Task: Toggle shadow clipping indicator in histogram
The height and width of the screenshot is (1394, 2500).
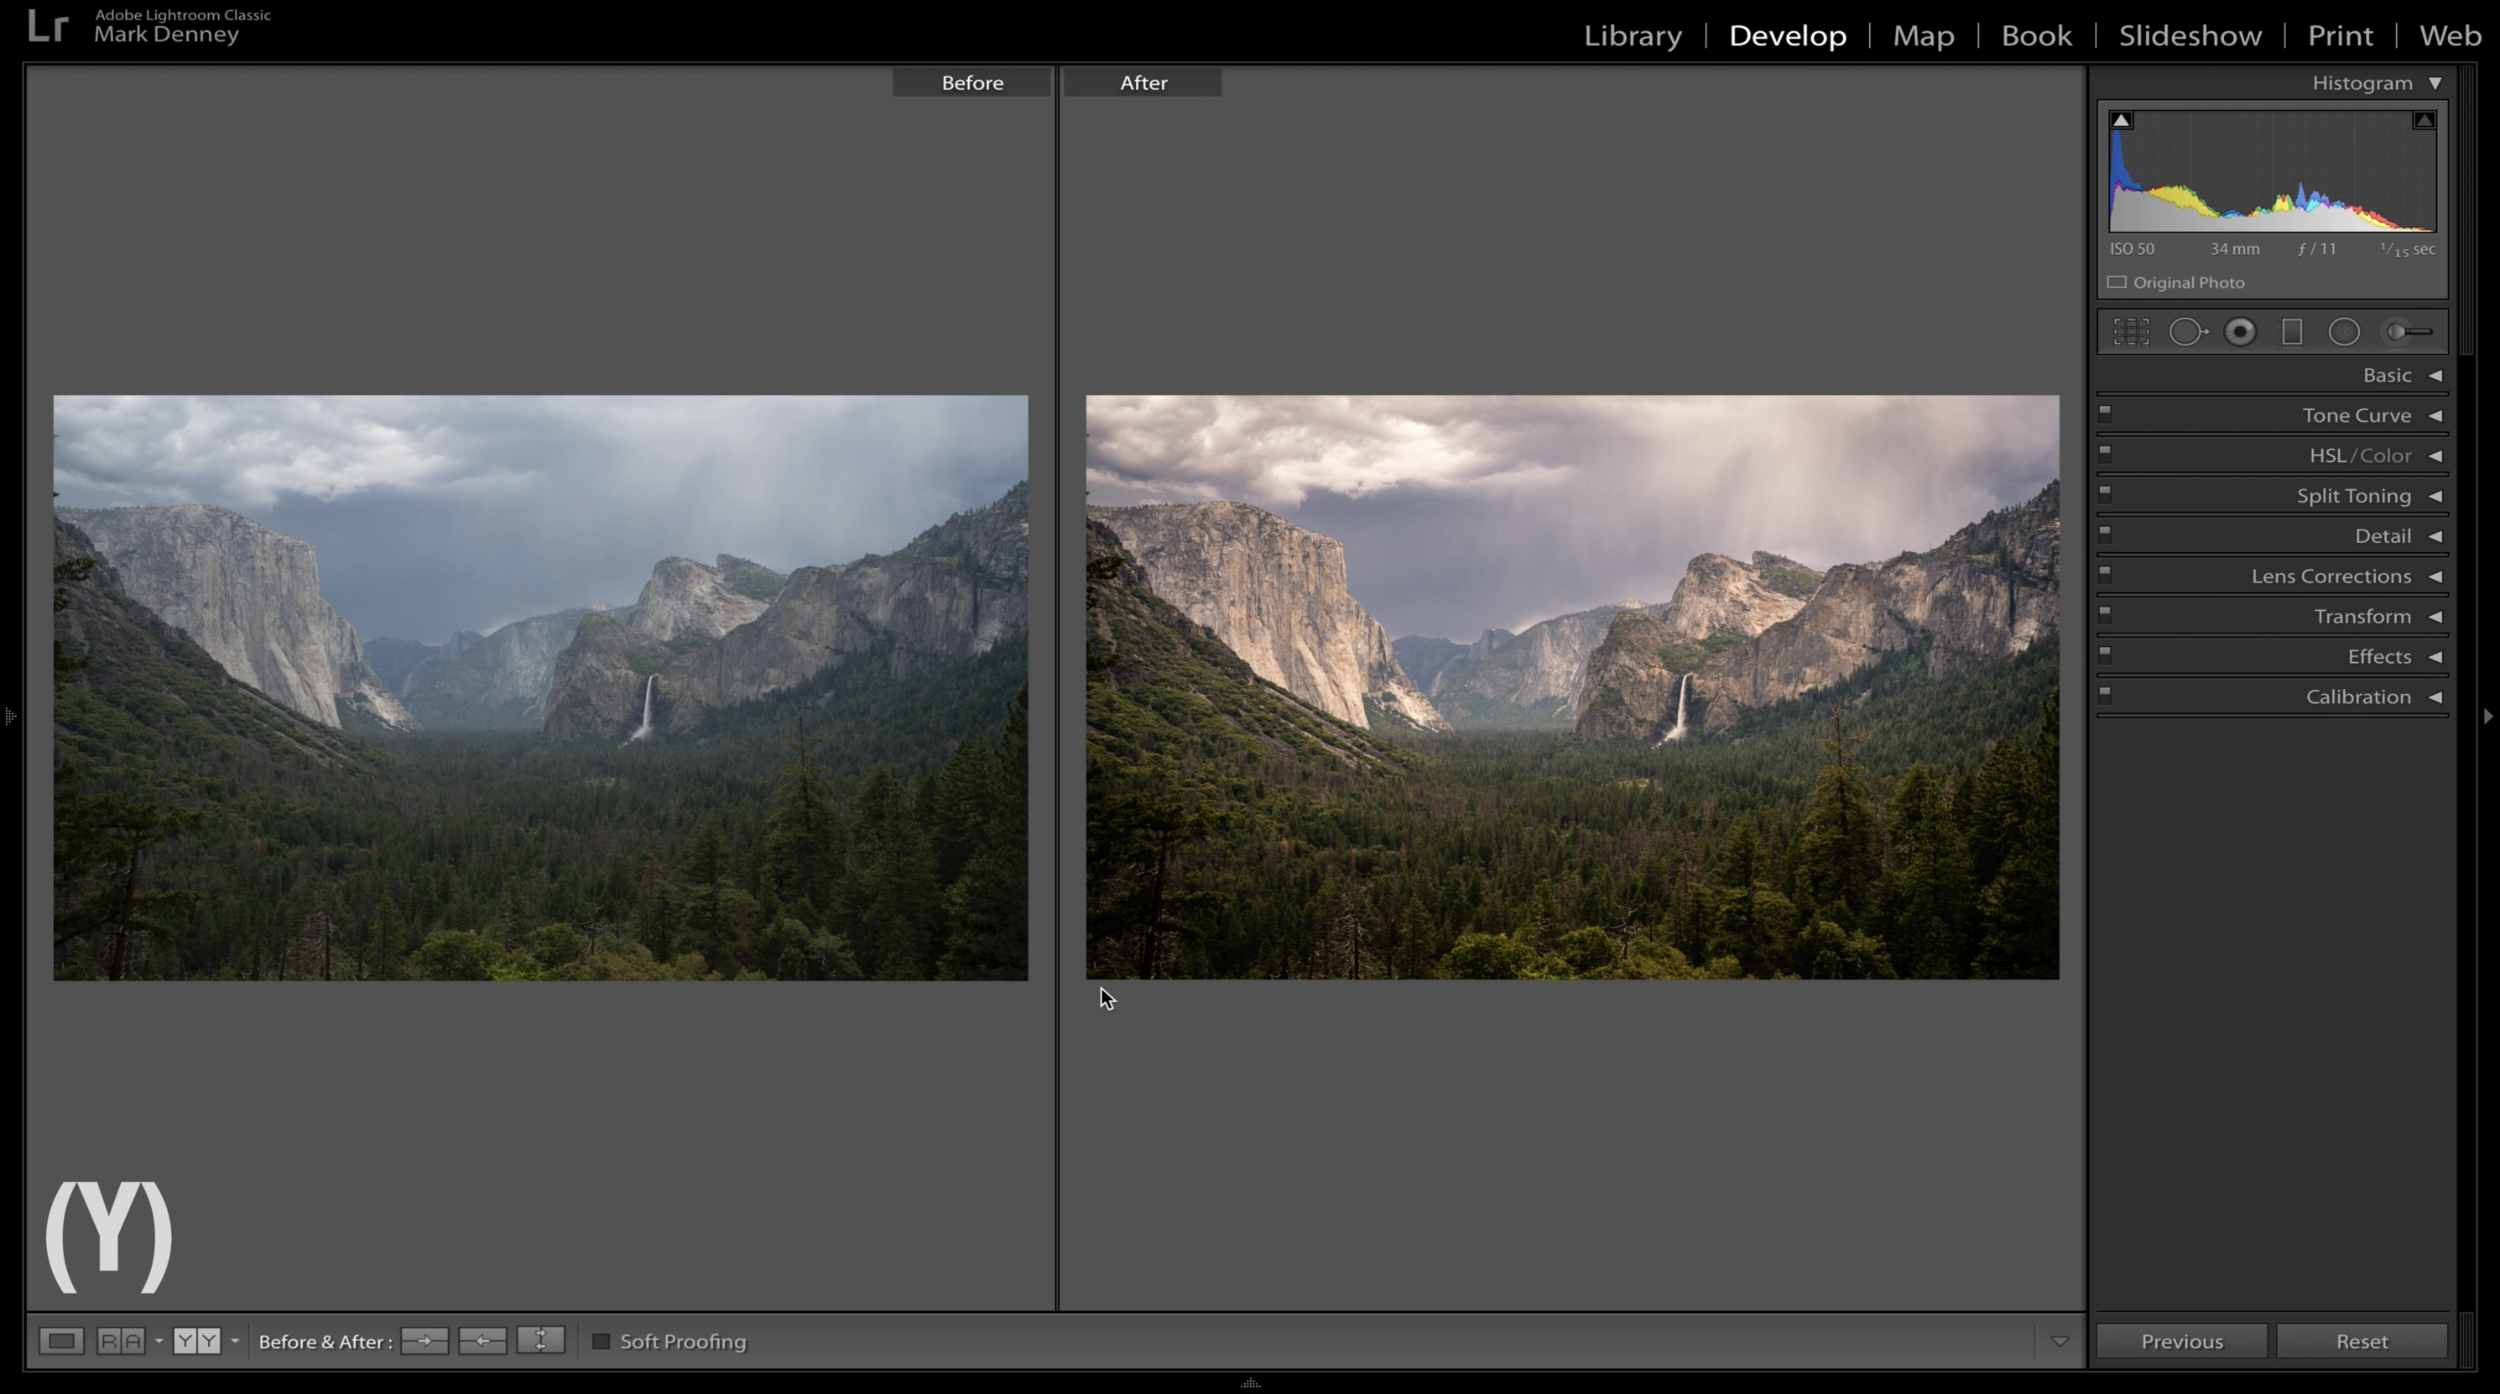Action: tap(2121, 120)
